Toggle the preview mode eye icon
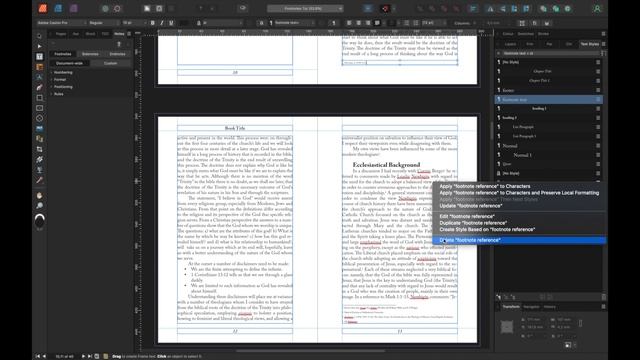 (x=243, y=8)
